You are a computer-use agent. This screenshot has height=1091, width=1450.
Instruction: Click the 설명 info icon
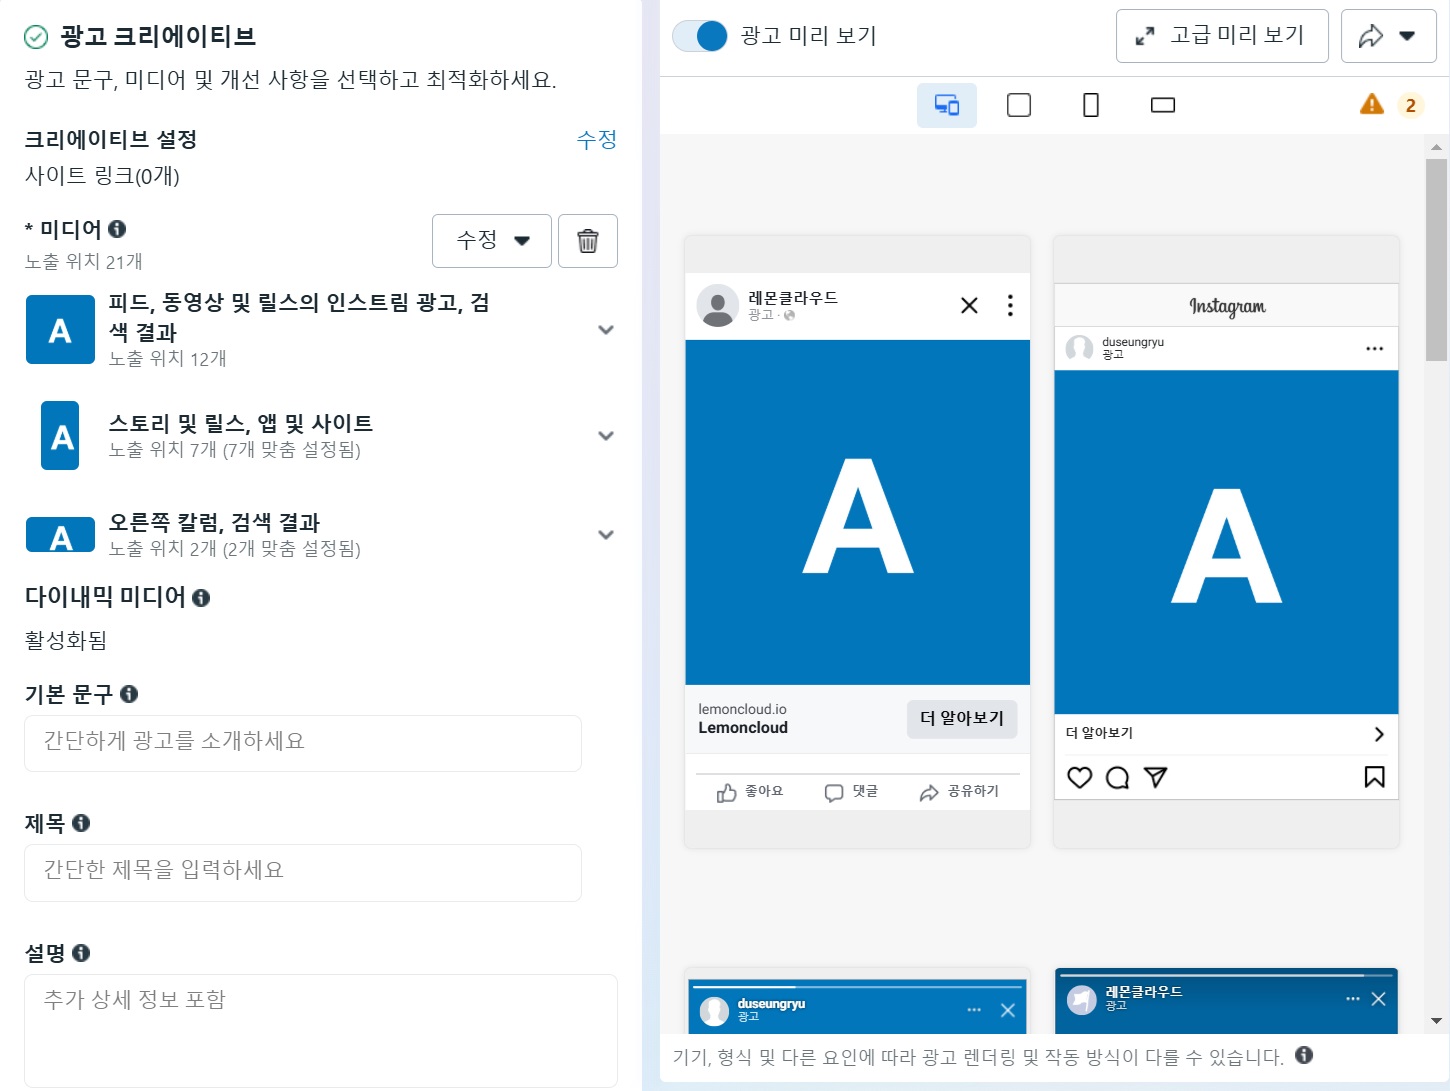(x=81, y=953)
